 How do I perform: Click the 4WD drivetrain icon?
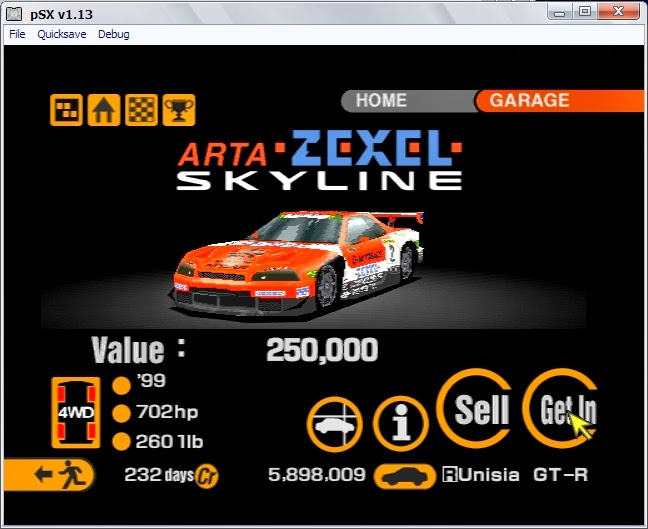point(76,412)
